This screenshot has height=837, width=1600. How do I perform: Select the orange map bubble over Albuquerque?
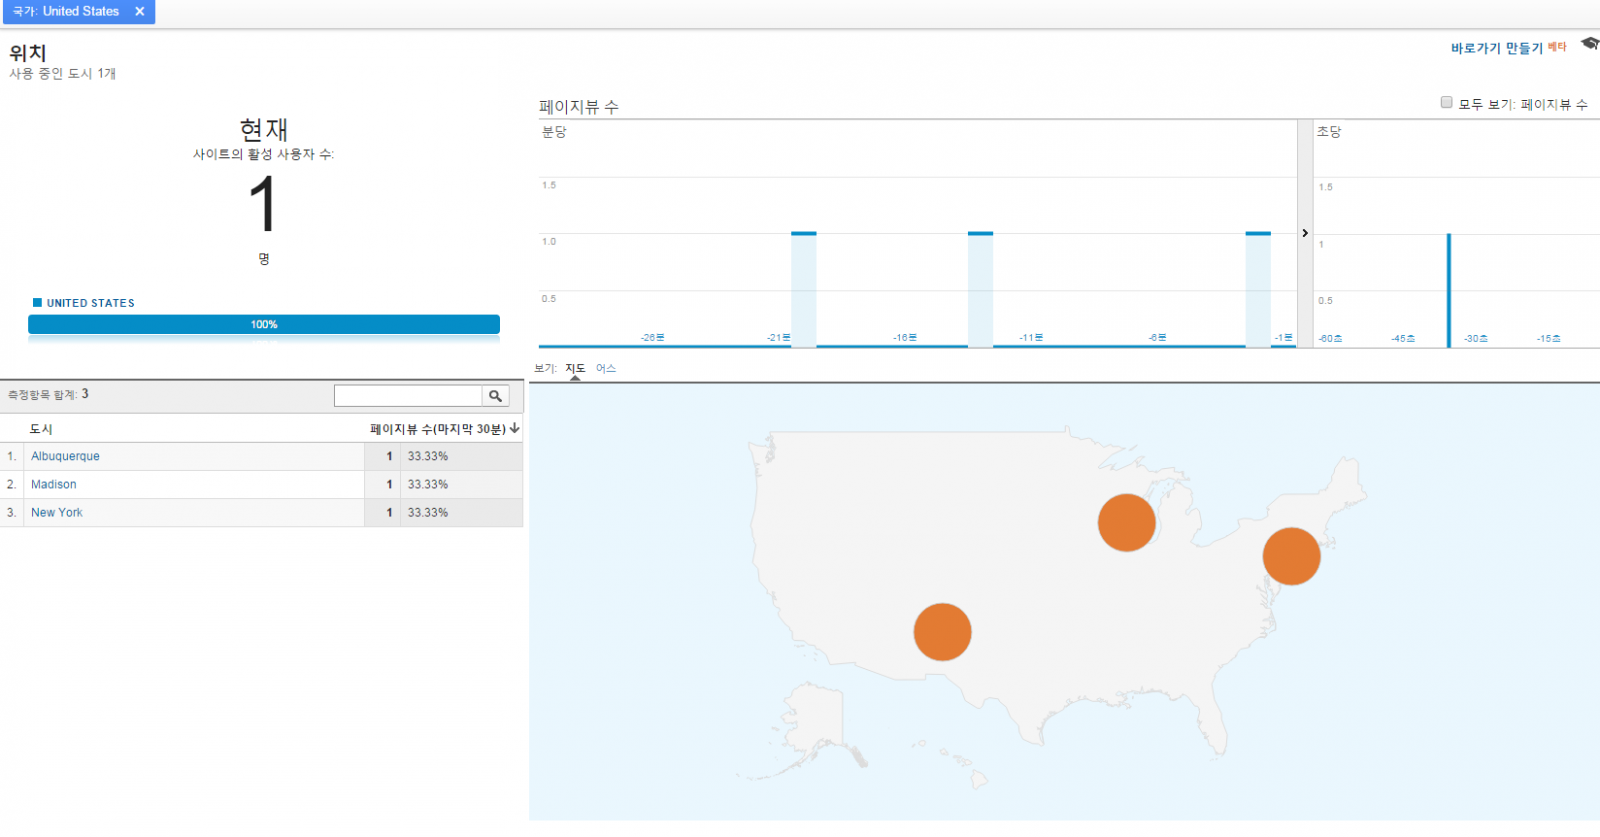[x=942, y=632]
